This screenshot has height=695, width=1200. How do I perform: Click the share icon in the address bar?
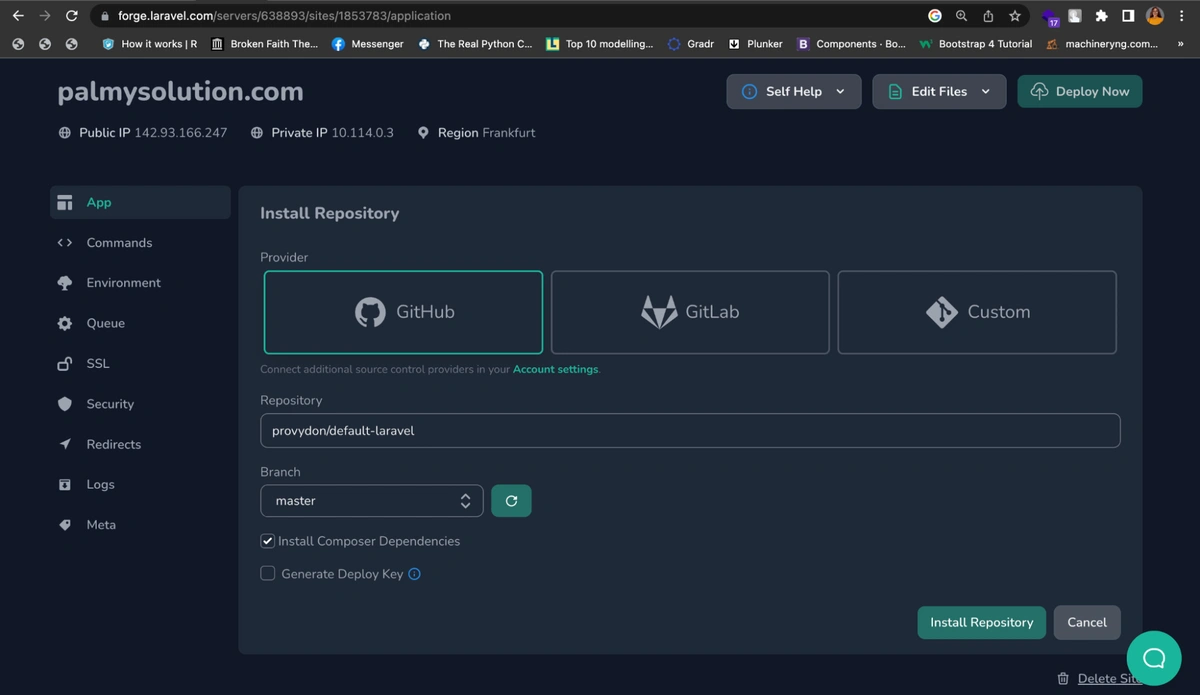[988, 16]
